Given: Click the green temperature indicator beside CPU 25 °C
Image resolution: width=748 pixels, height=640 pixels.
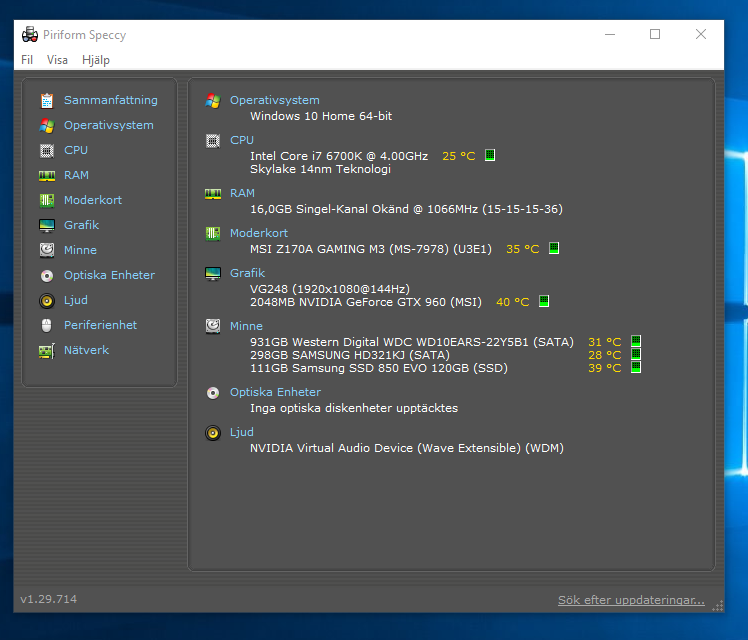Looking at the screenshot, I should pos(490,155).
